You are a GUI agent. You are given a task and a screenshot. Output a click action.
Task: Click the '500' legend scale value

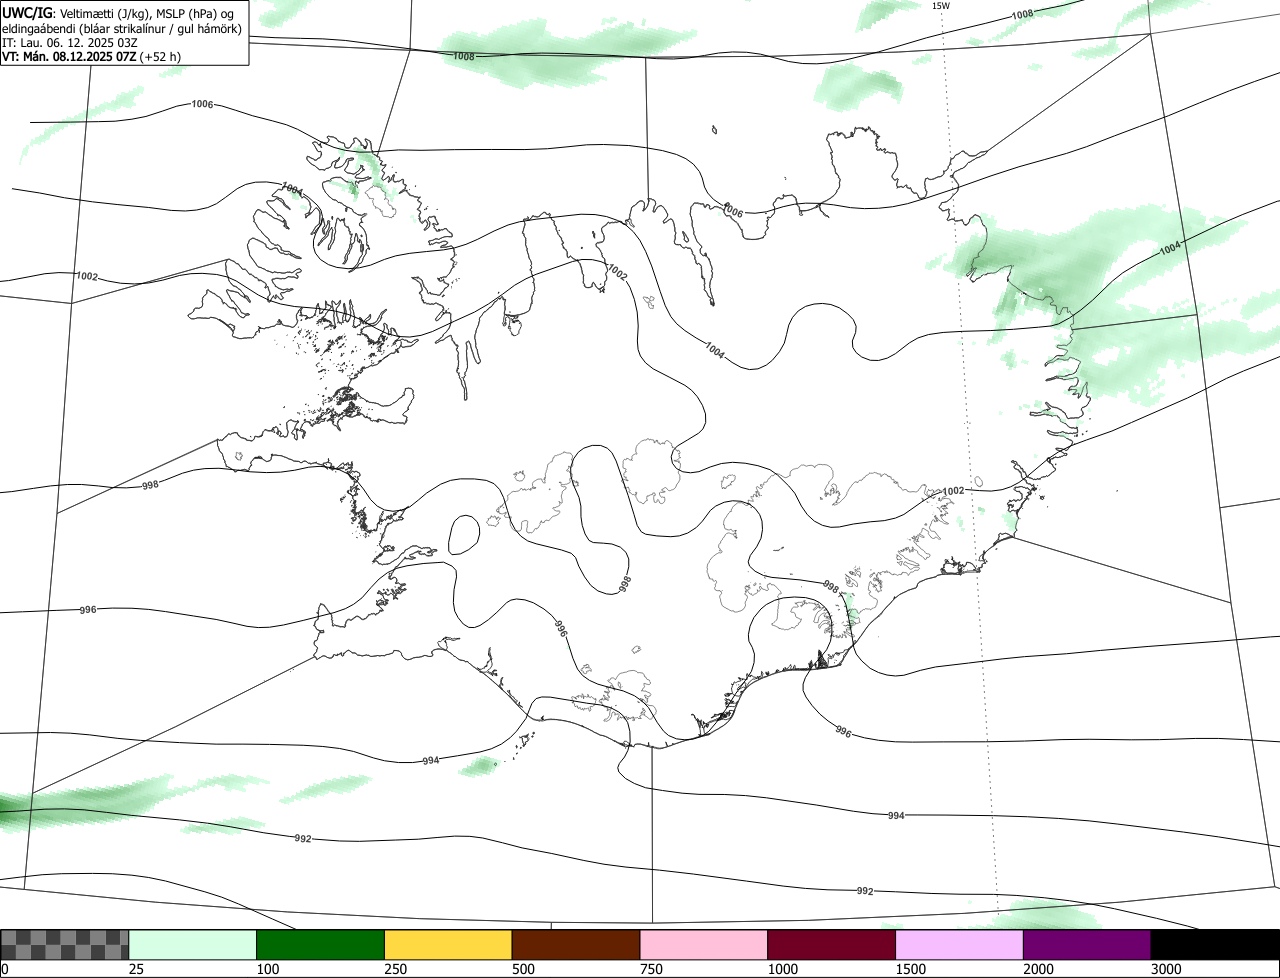click(x=523, y=969)
